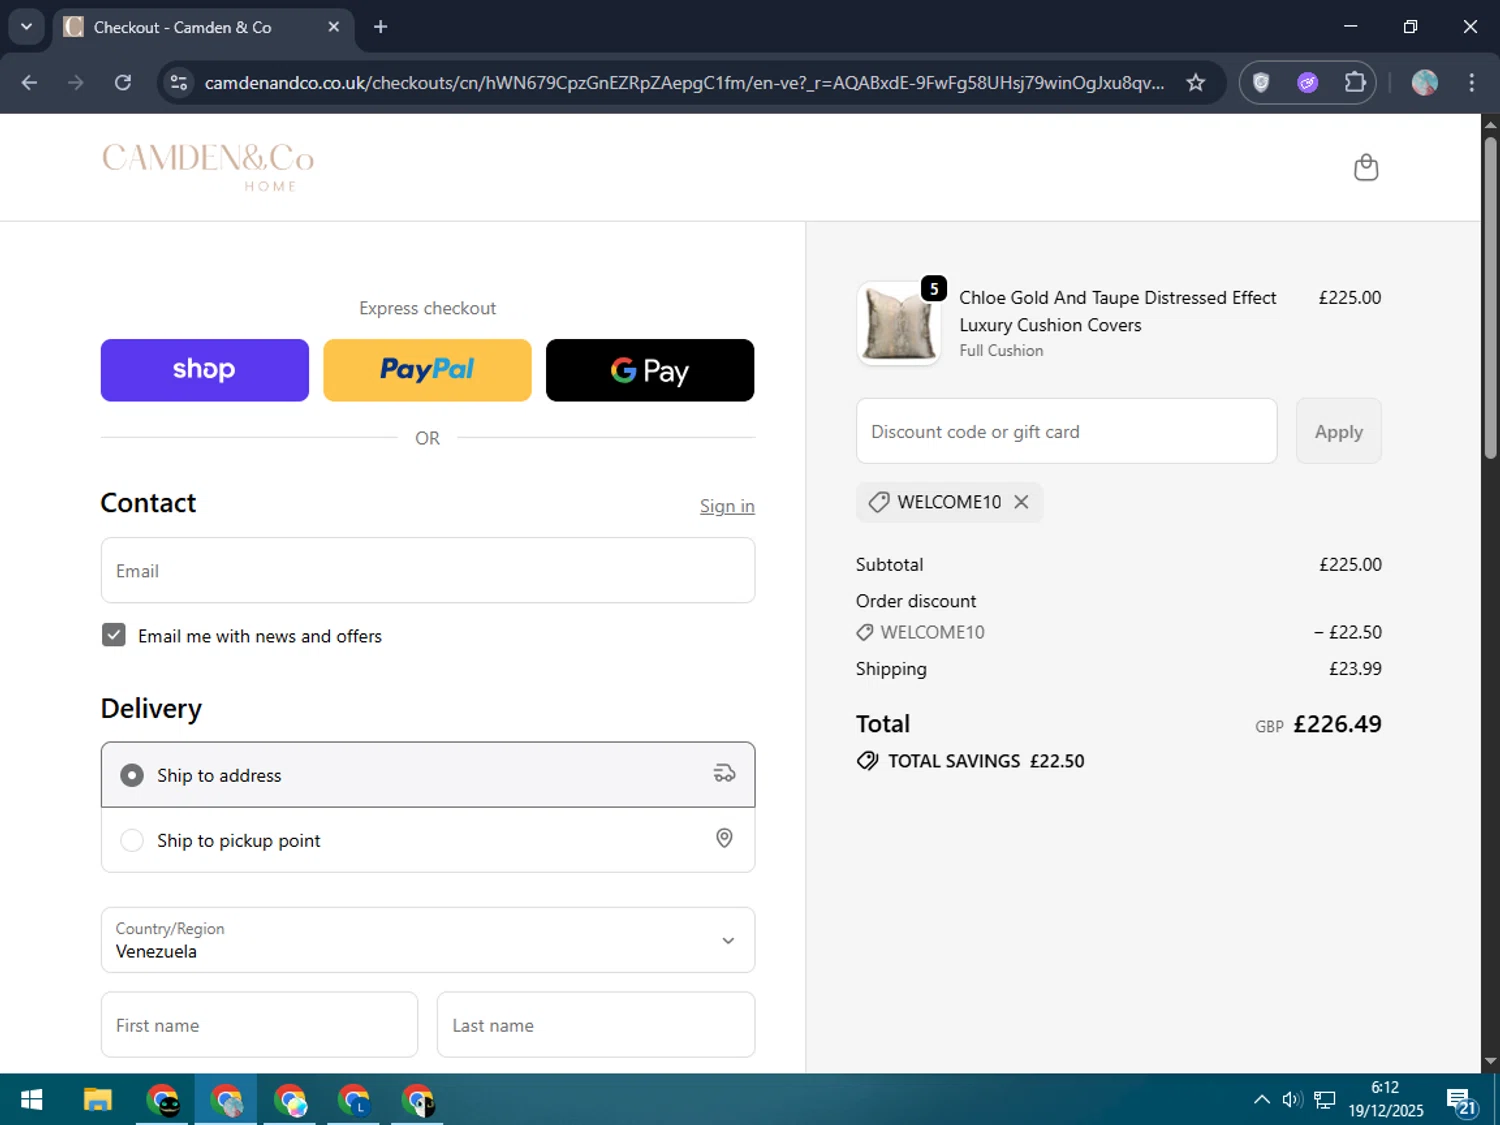The image size is (1500, 1125).
Task: Open the volume control in system tray
Action: 1292,1100
